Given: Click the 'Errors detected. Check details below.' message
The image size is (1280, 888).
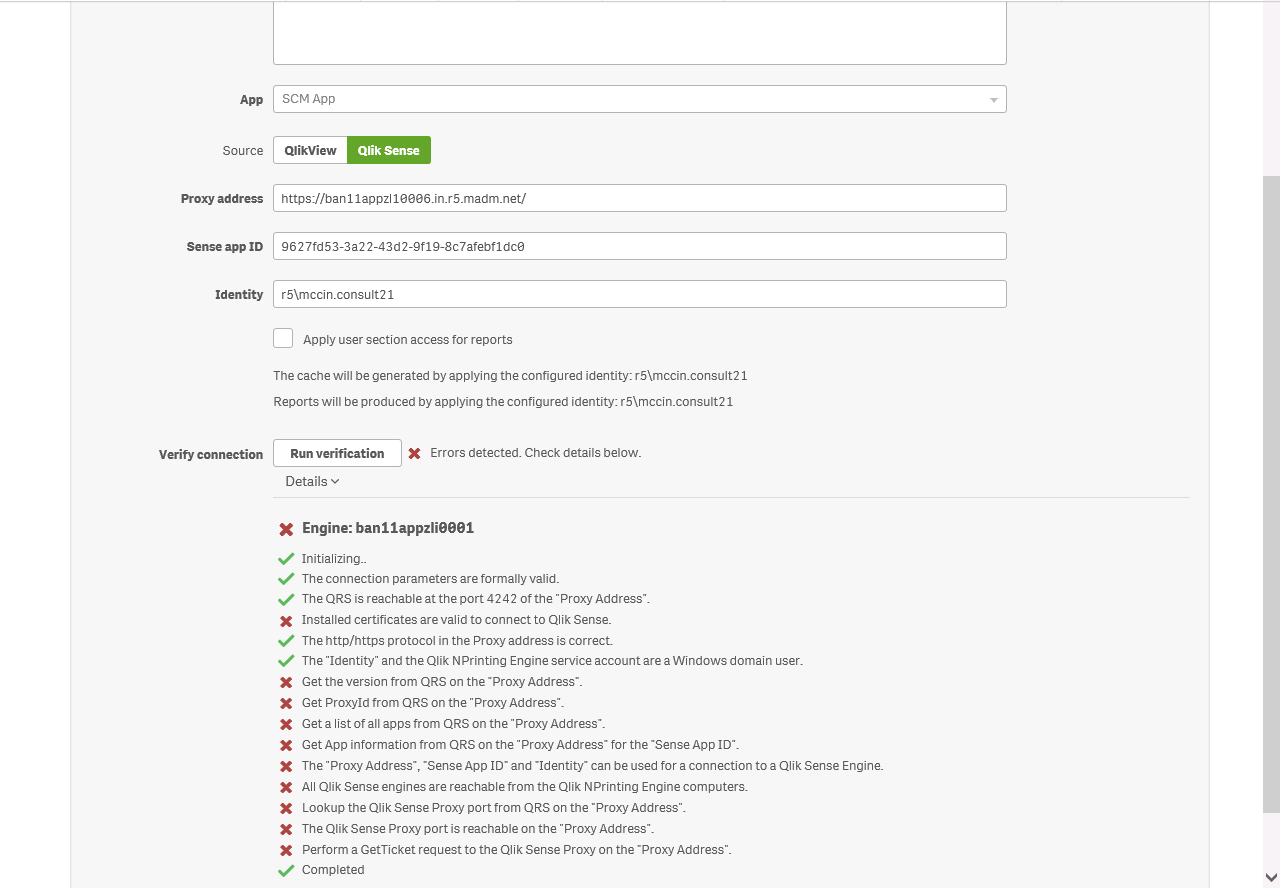Looking at the screenshot, I should click(x=536, y=453).
